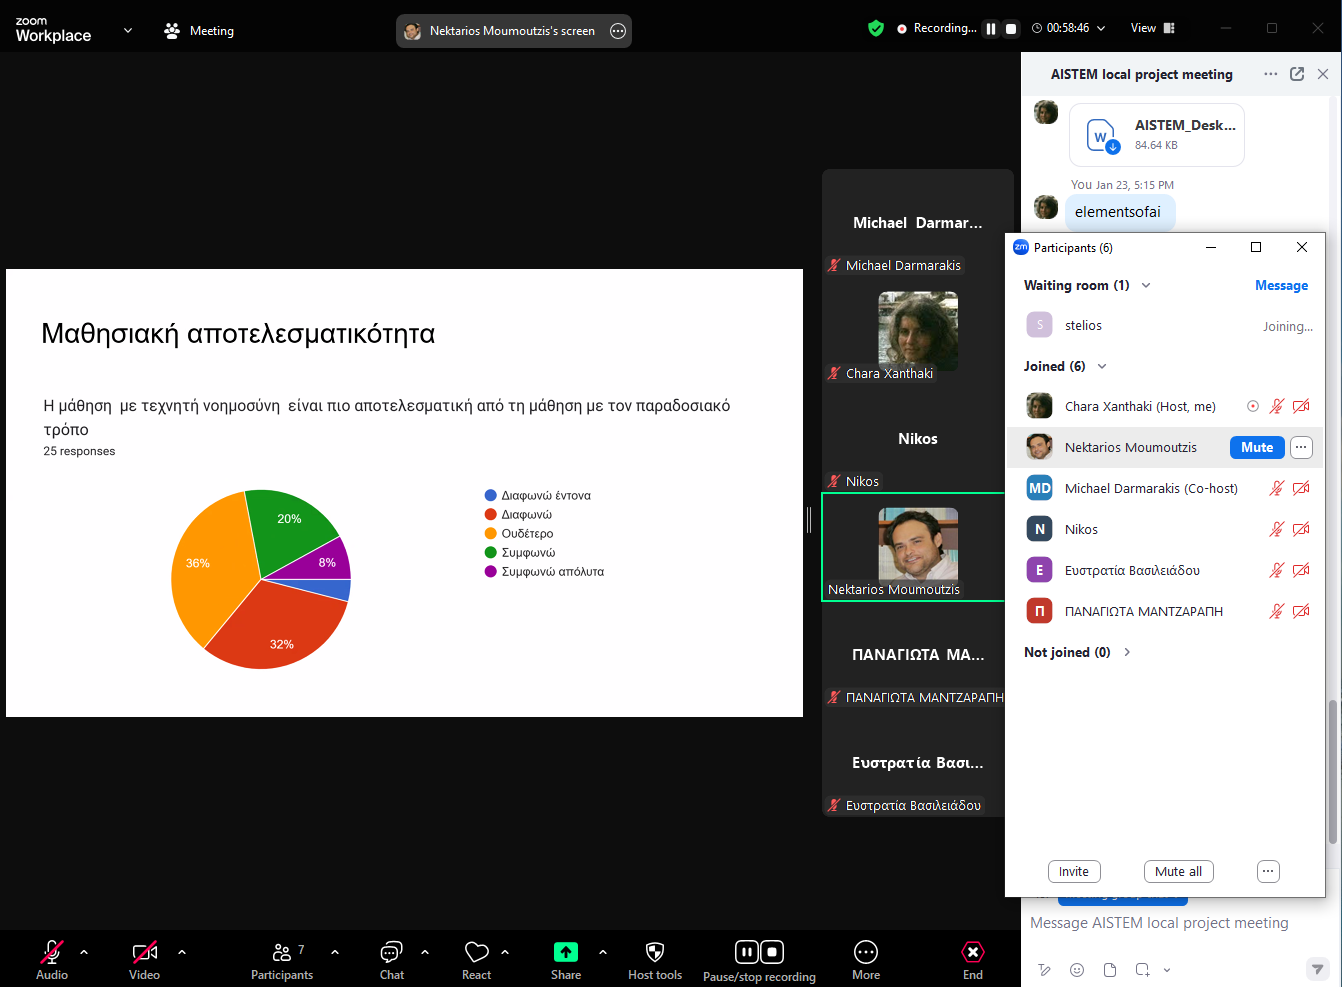Open the Chat panel icon
This screenshot has width=1342, height=987.
[391, 952]
